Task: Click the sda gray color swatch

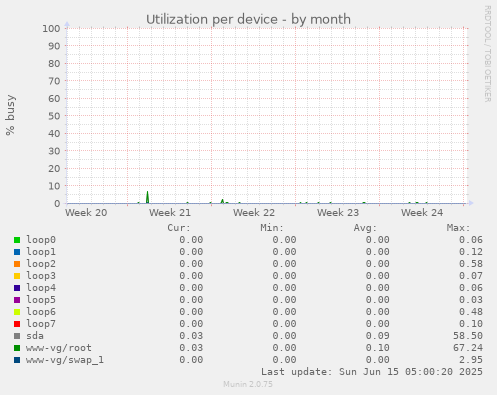Action: pos(17,336)
